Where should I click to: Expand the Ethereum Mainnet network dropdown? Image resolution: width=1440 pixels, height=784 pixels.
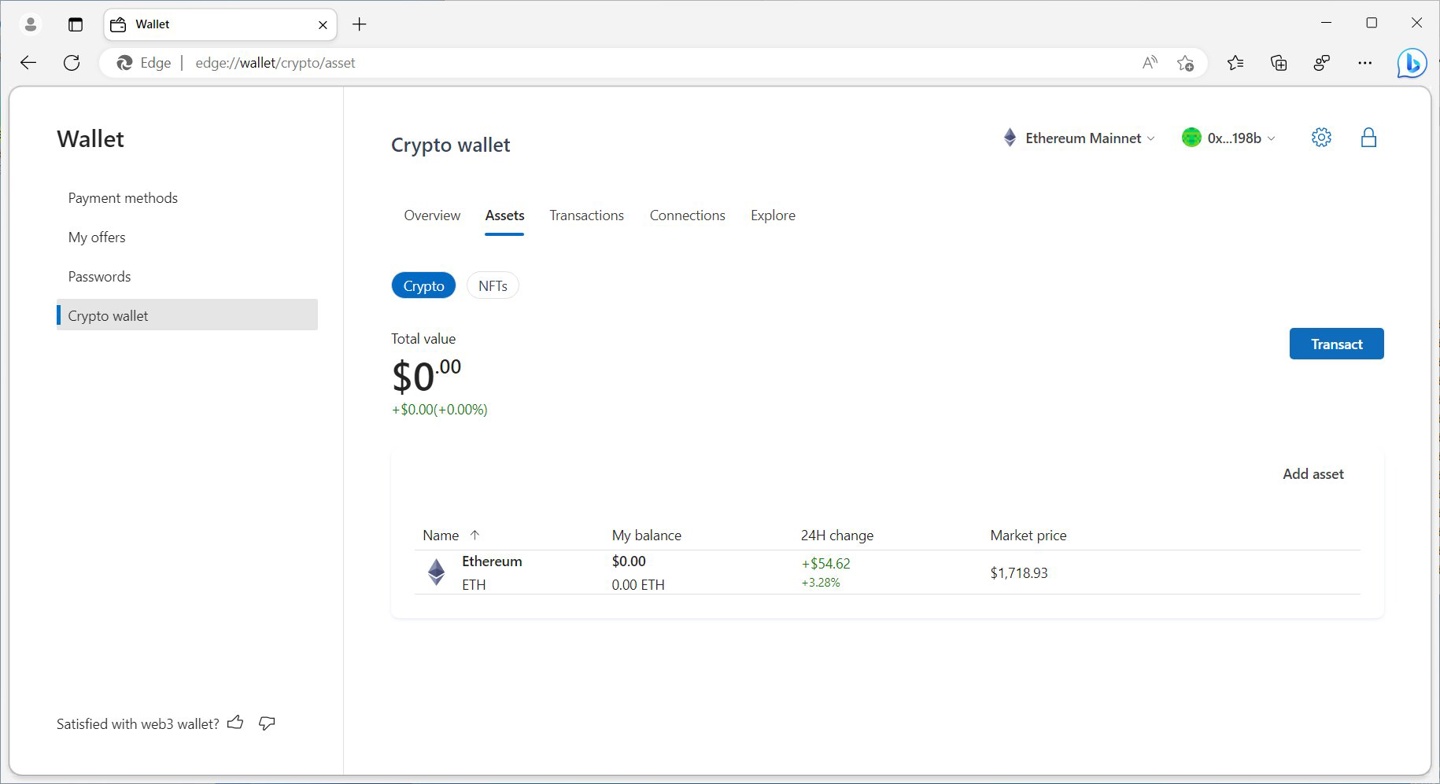coord(1079,138)
